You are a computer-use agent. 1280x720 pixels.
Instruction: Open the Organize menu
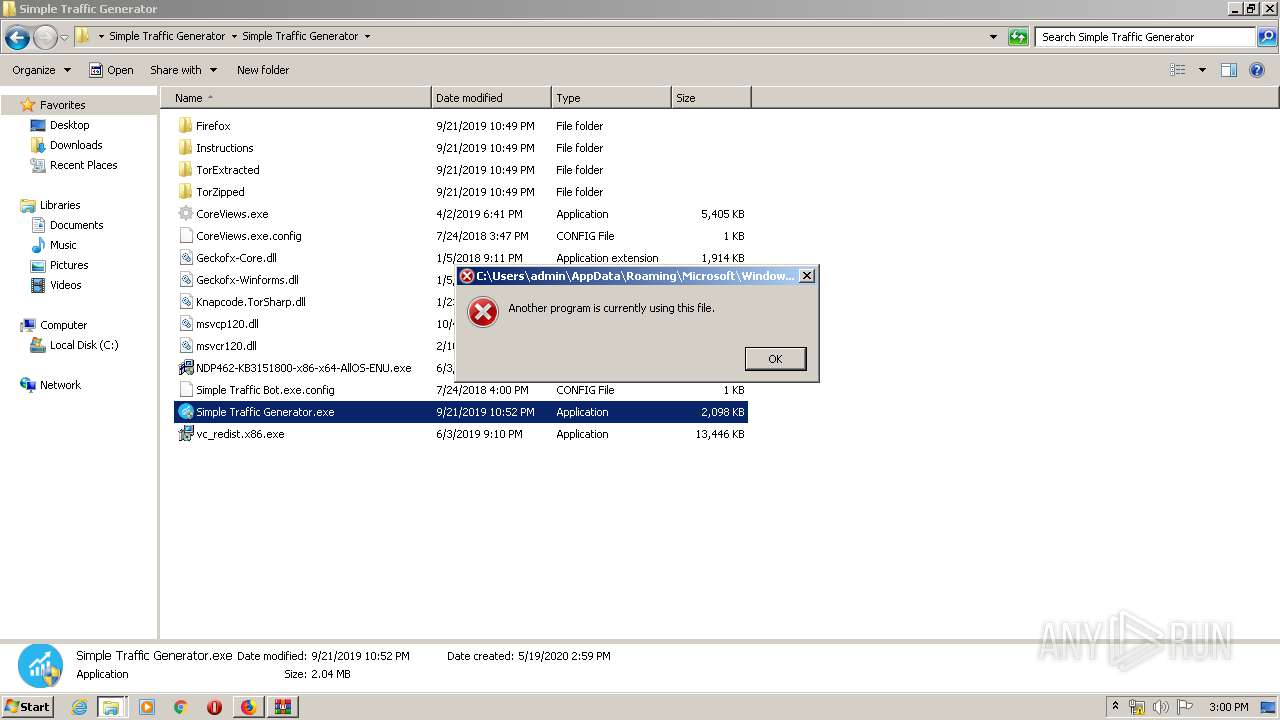41,70
